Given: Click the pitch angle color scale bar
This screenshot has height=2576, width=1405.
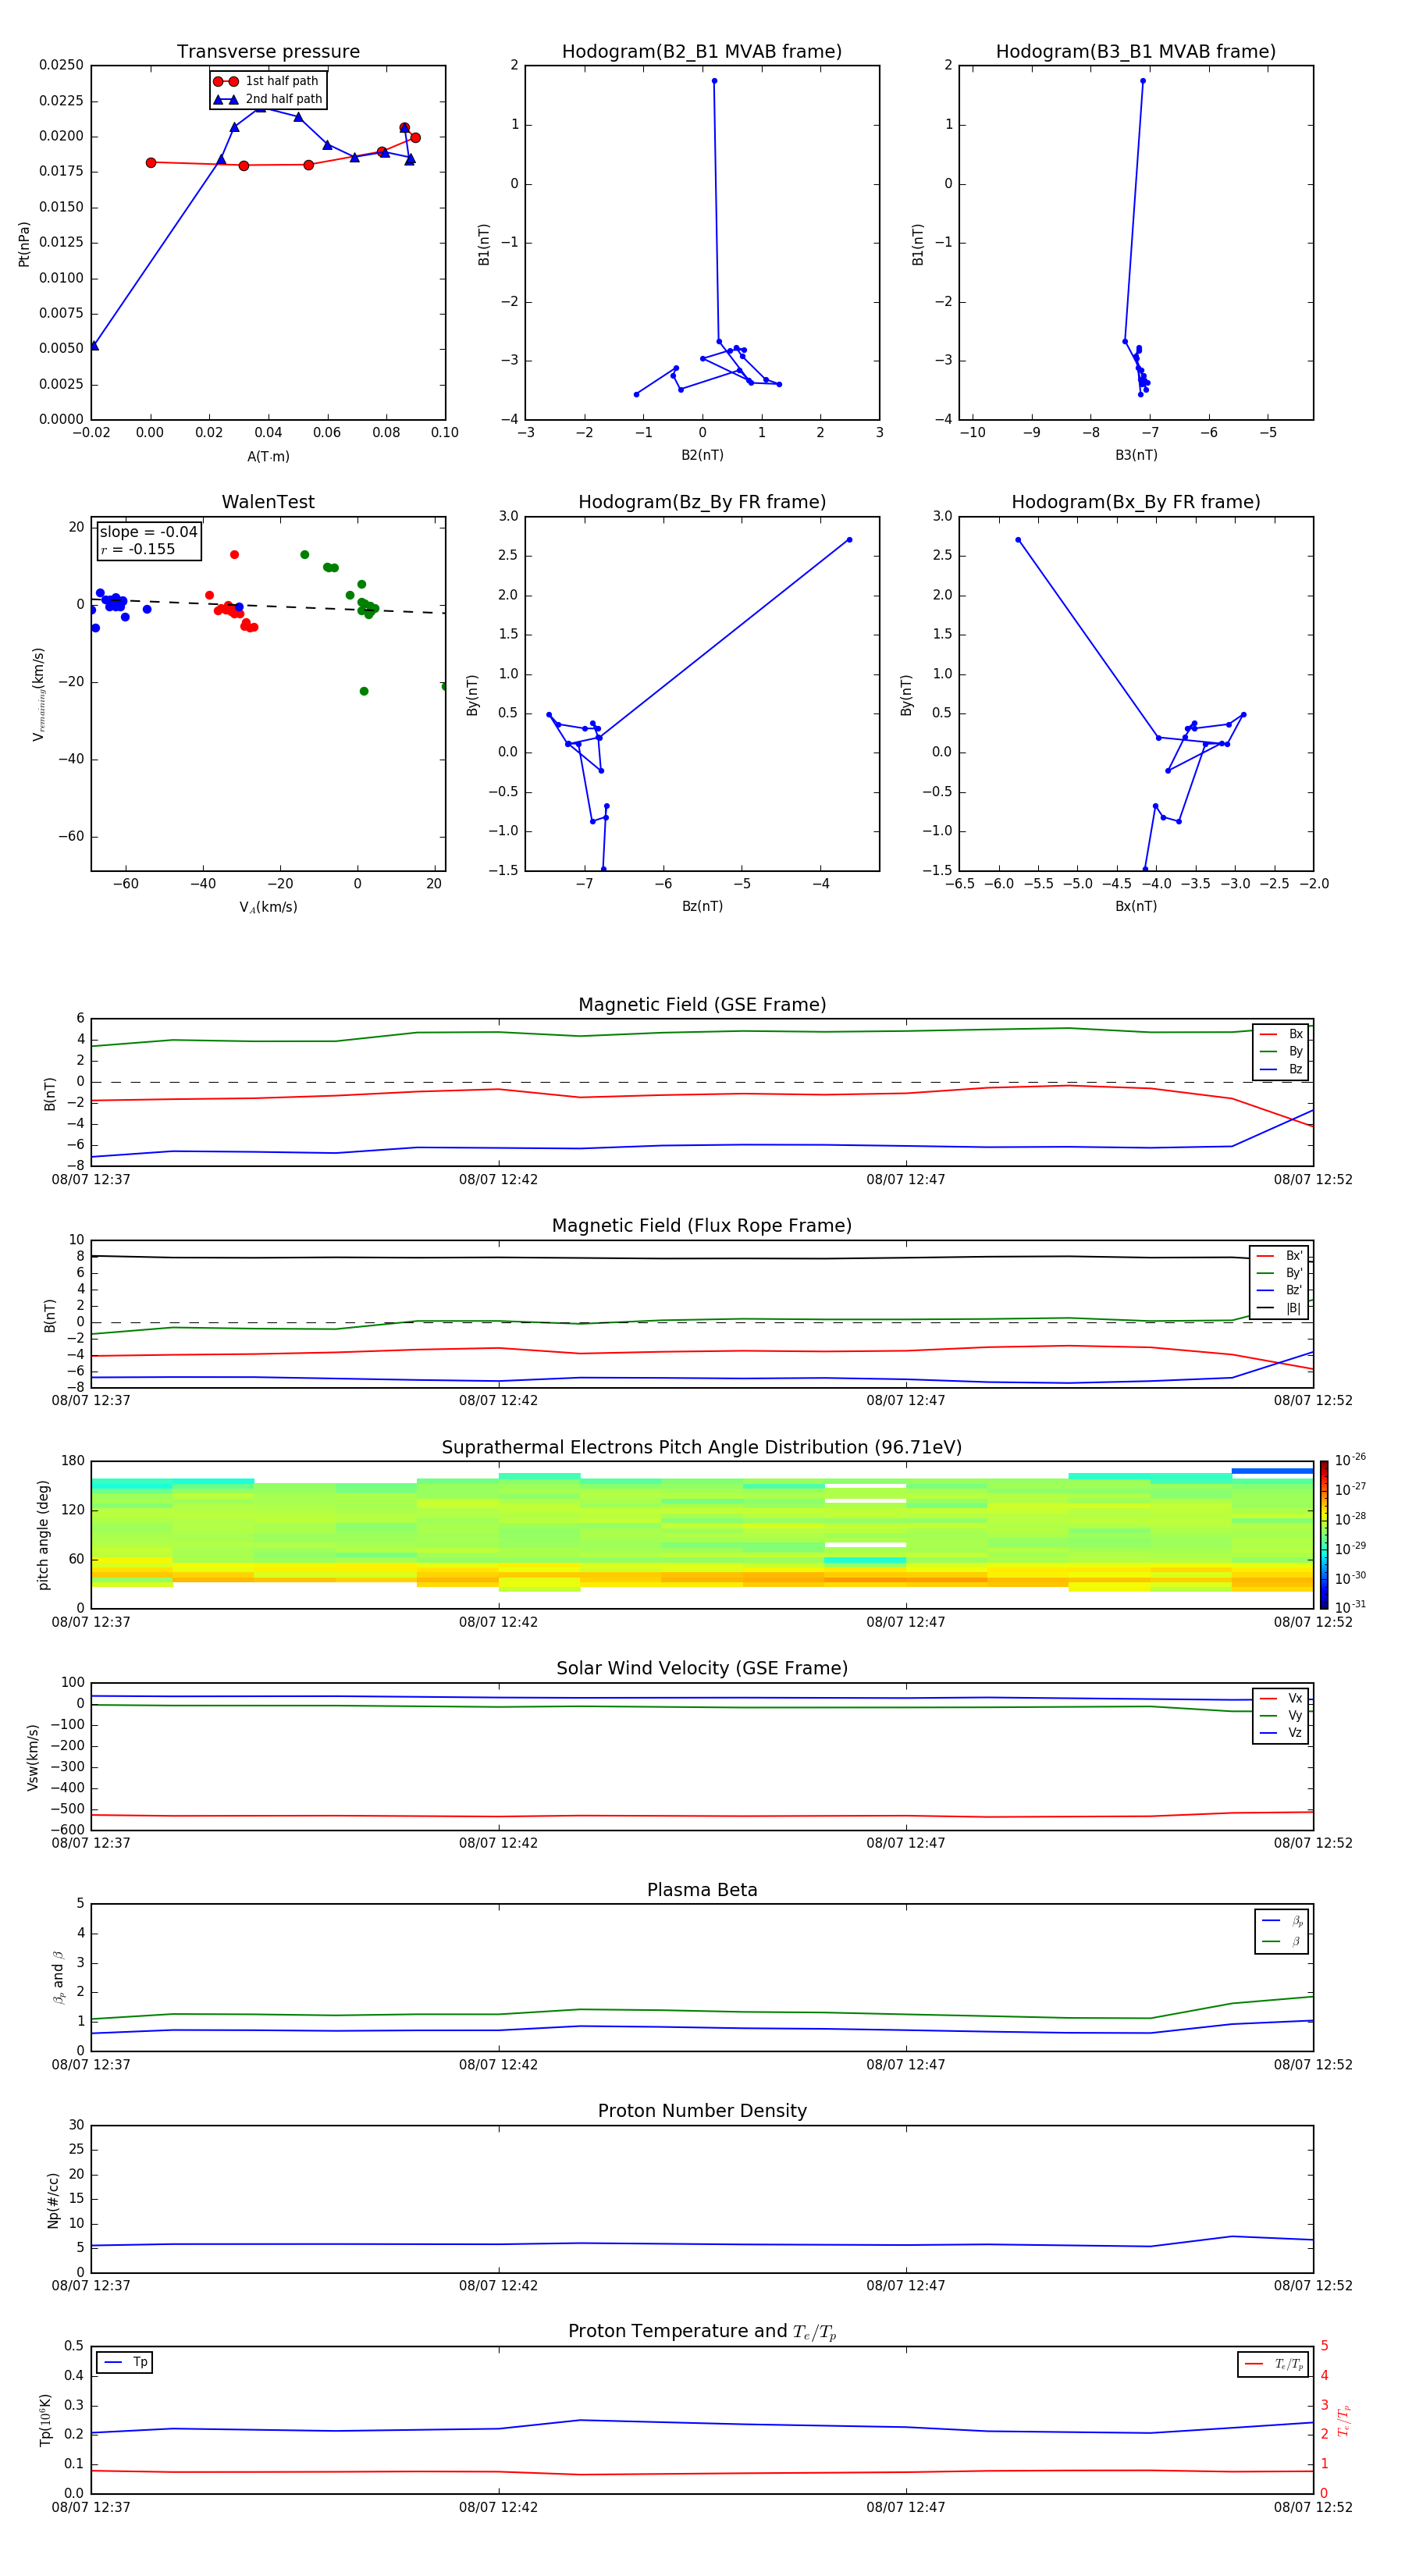Looking at the screenshot, I should pyautogui.click(x=1324, y=1535).
